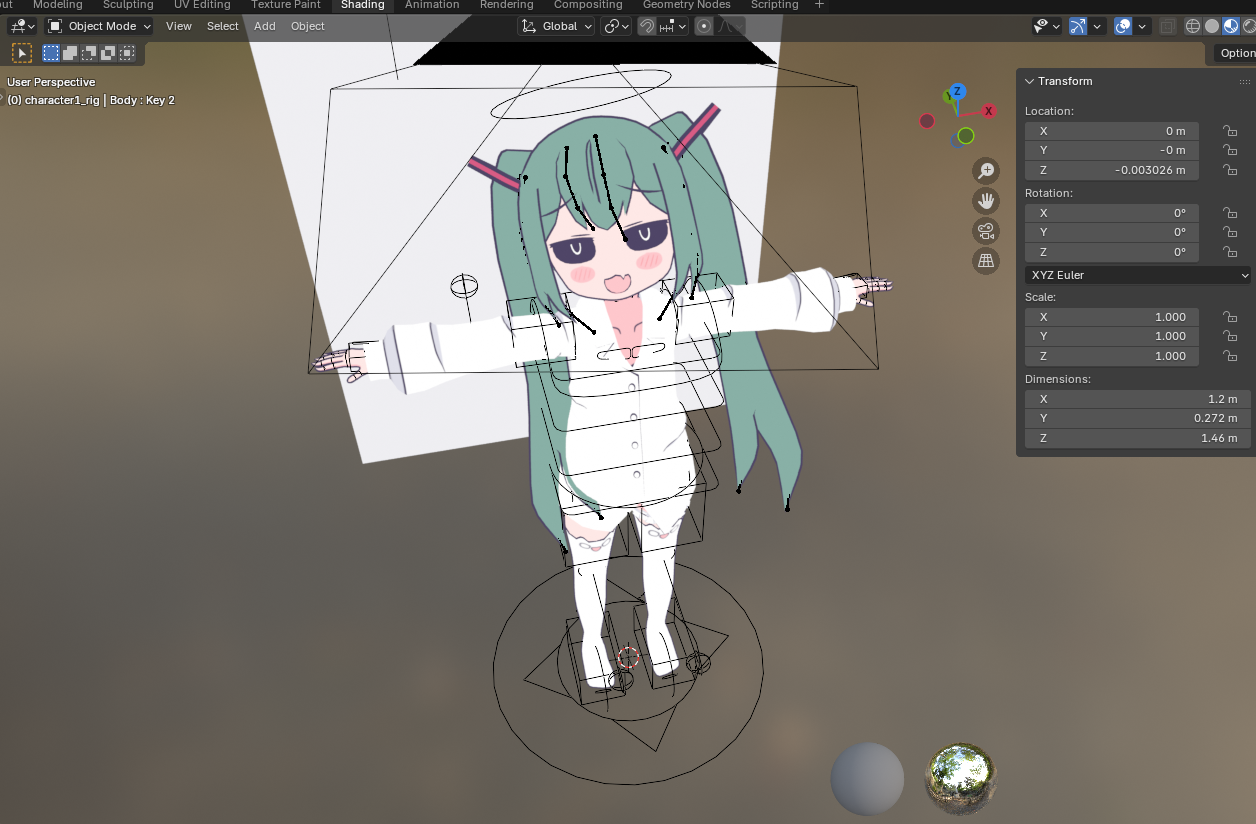This screenshot has height=824, width=1256.
Task: Toggle viewport overlays
Action: 1123,26
